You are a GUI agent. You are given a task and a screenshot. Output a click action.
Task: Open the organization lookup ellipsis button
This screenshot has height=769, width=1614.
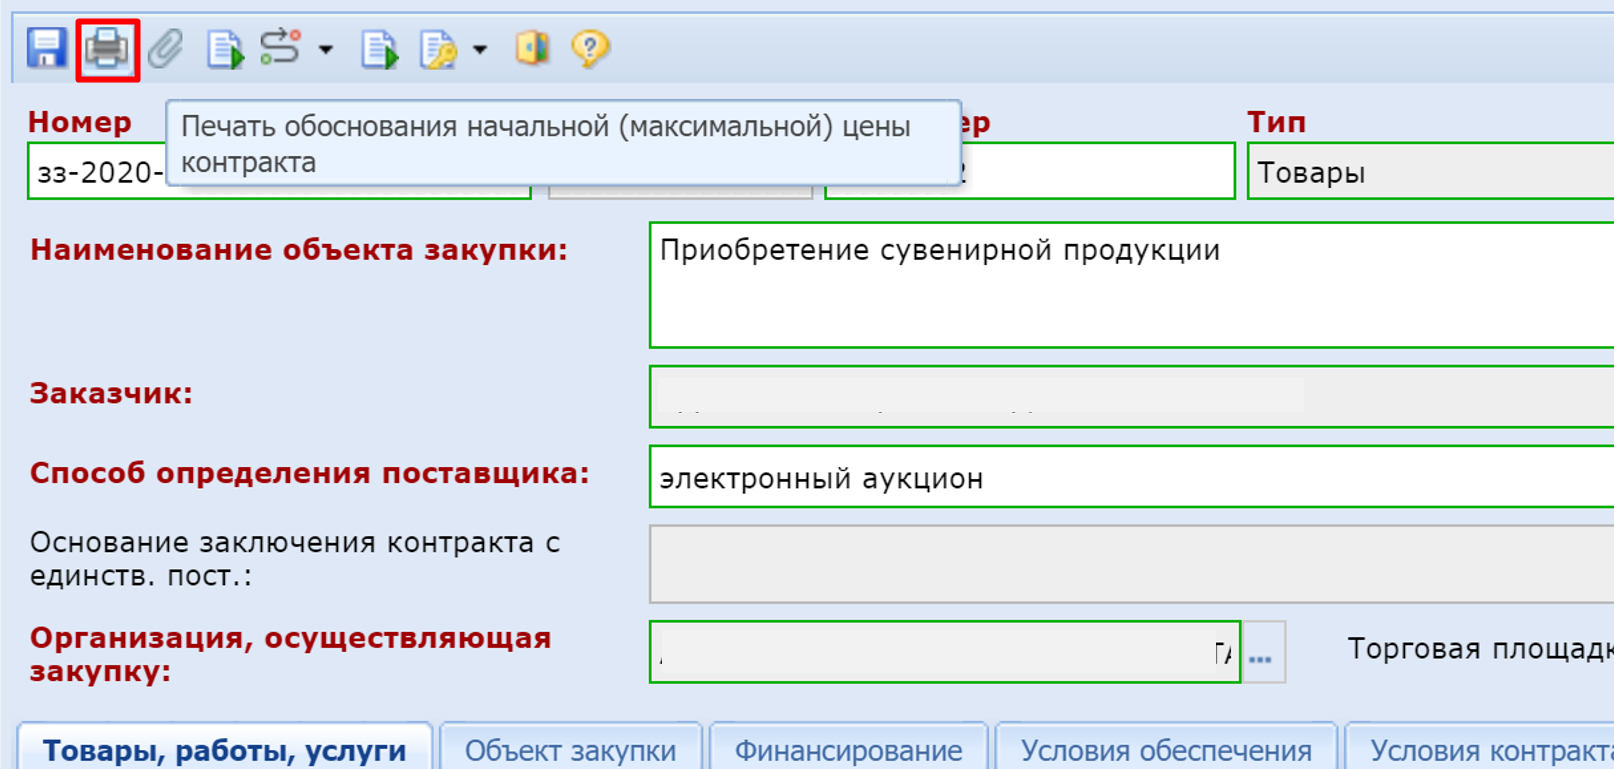click(1261, 654)
